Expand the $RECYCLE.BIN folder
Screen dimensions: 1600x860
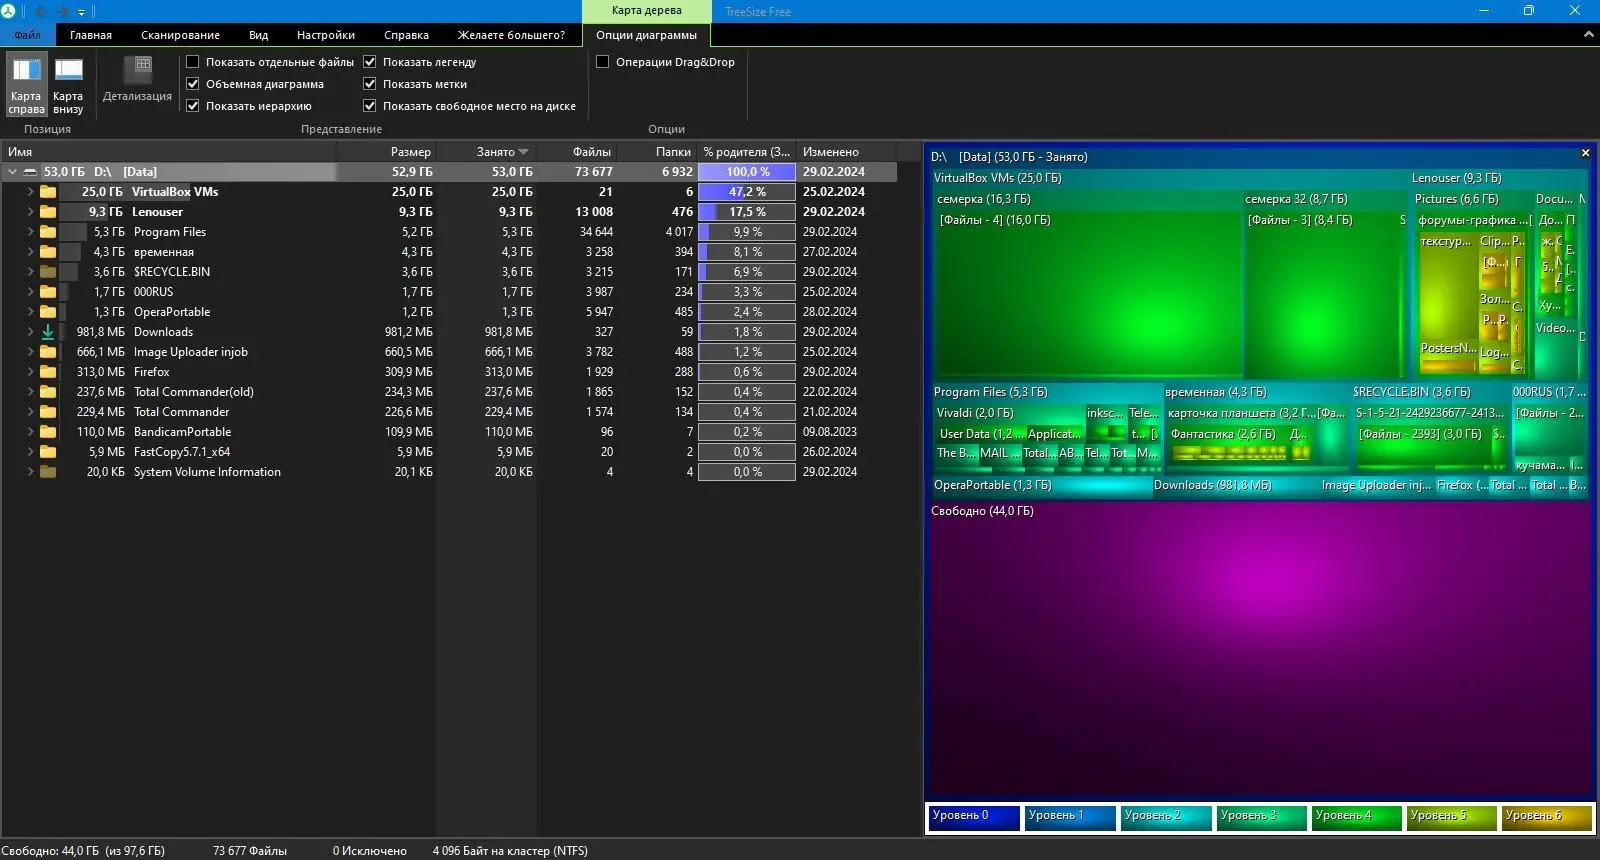pos(30,272)
